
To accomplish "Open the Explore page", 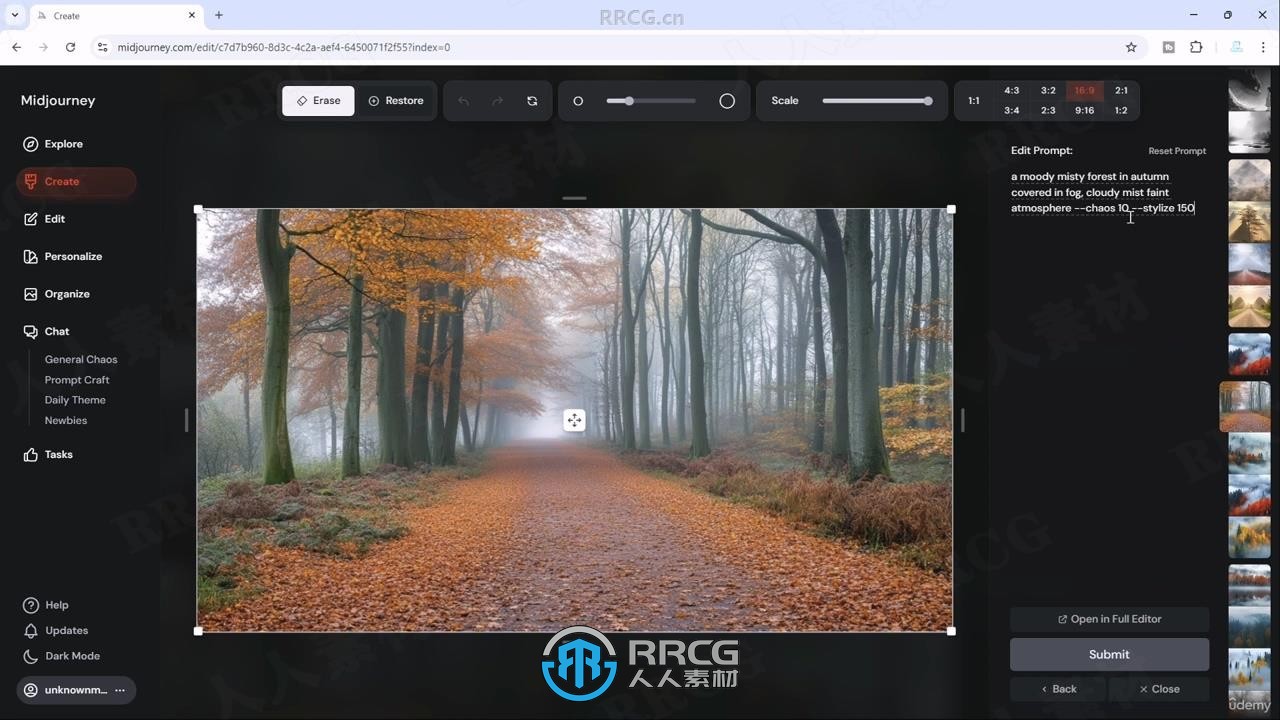I will click(63, 144).
